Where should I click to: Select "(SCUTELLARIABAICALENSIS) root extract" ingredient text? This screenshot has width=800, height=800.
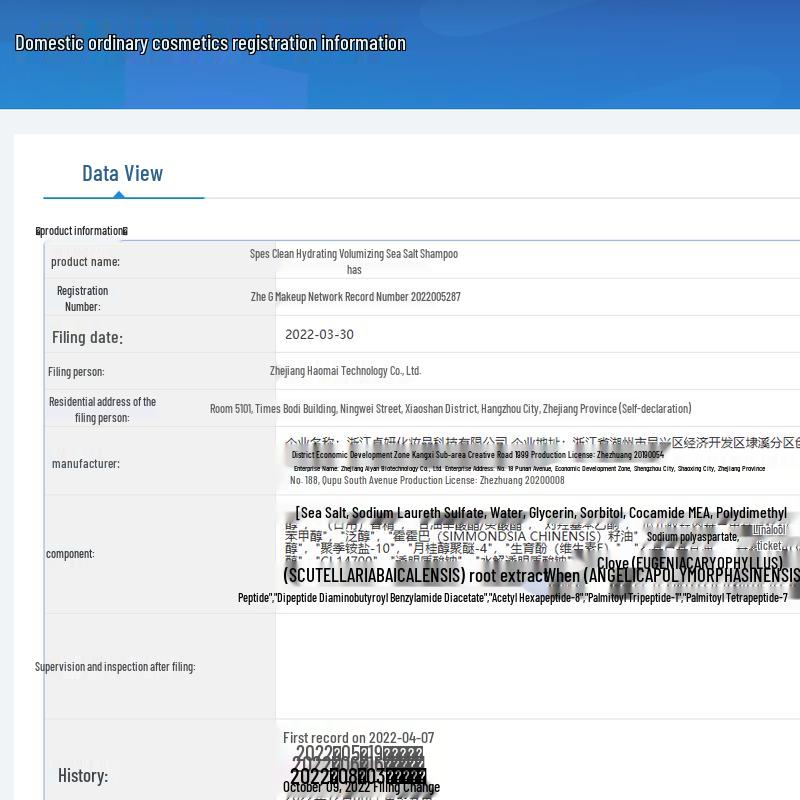(416, 576)
